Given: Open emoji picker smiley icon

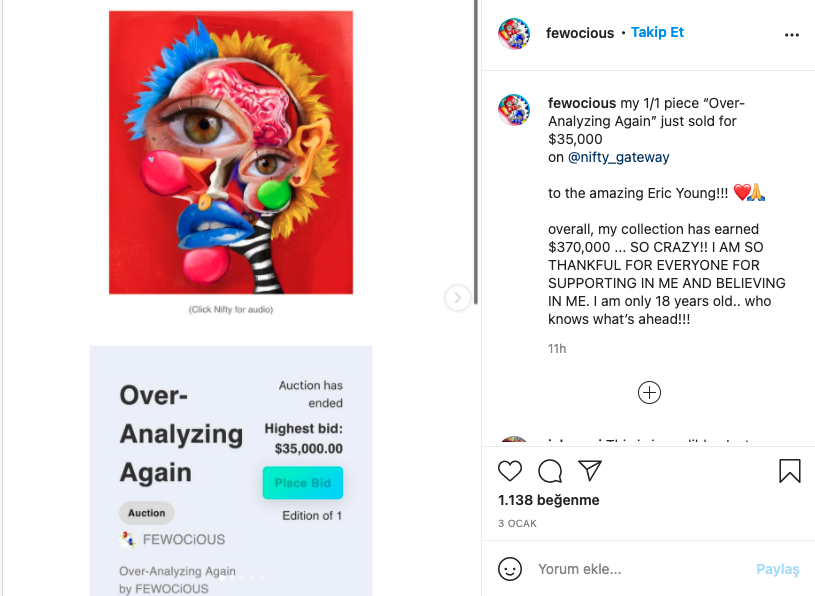Looking at the screenshot, I should pos(509,569).
